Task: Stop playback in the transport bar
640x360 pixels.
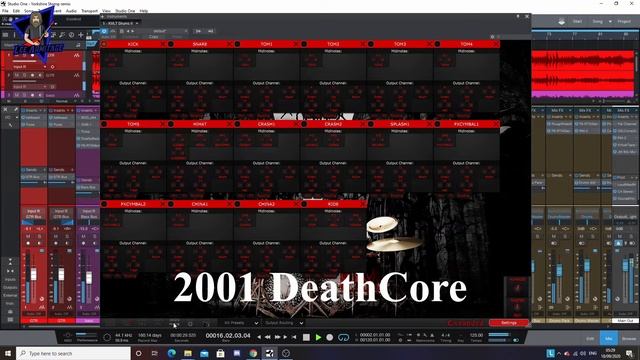Action: point(306,337)
